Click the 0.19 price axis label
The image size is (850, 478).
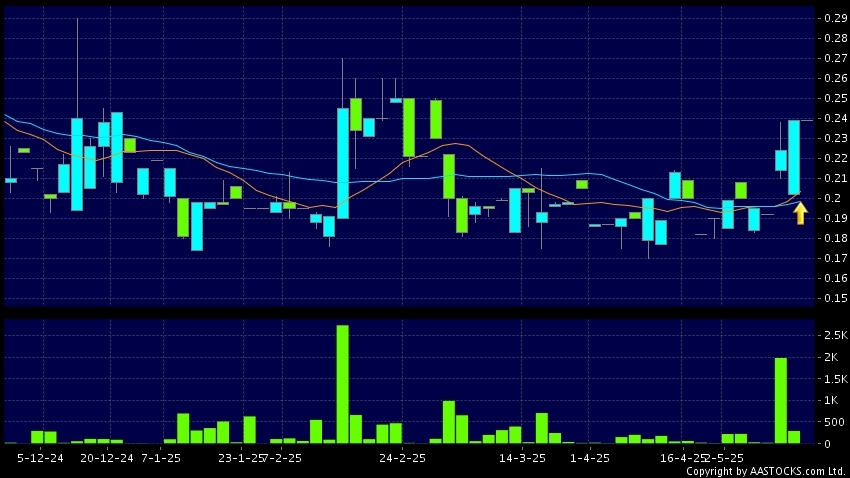coord(835,218)
